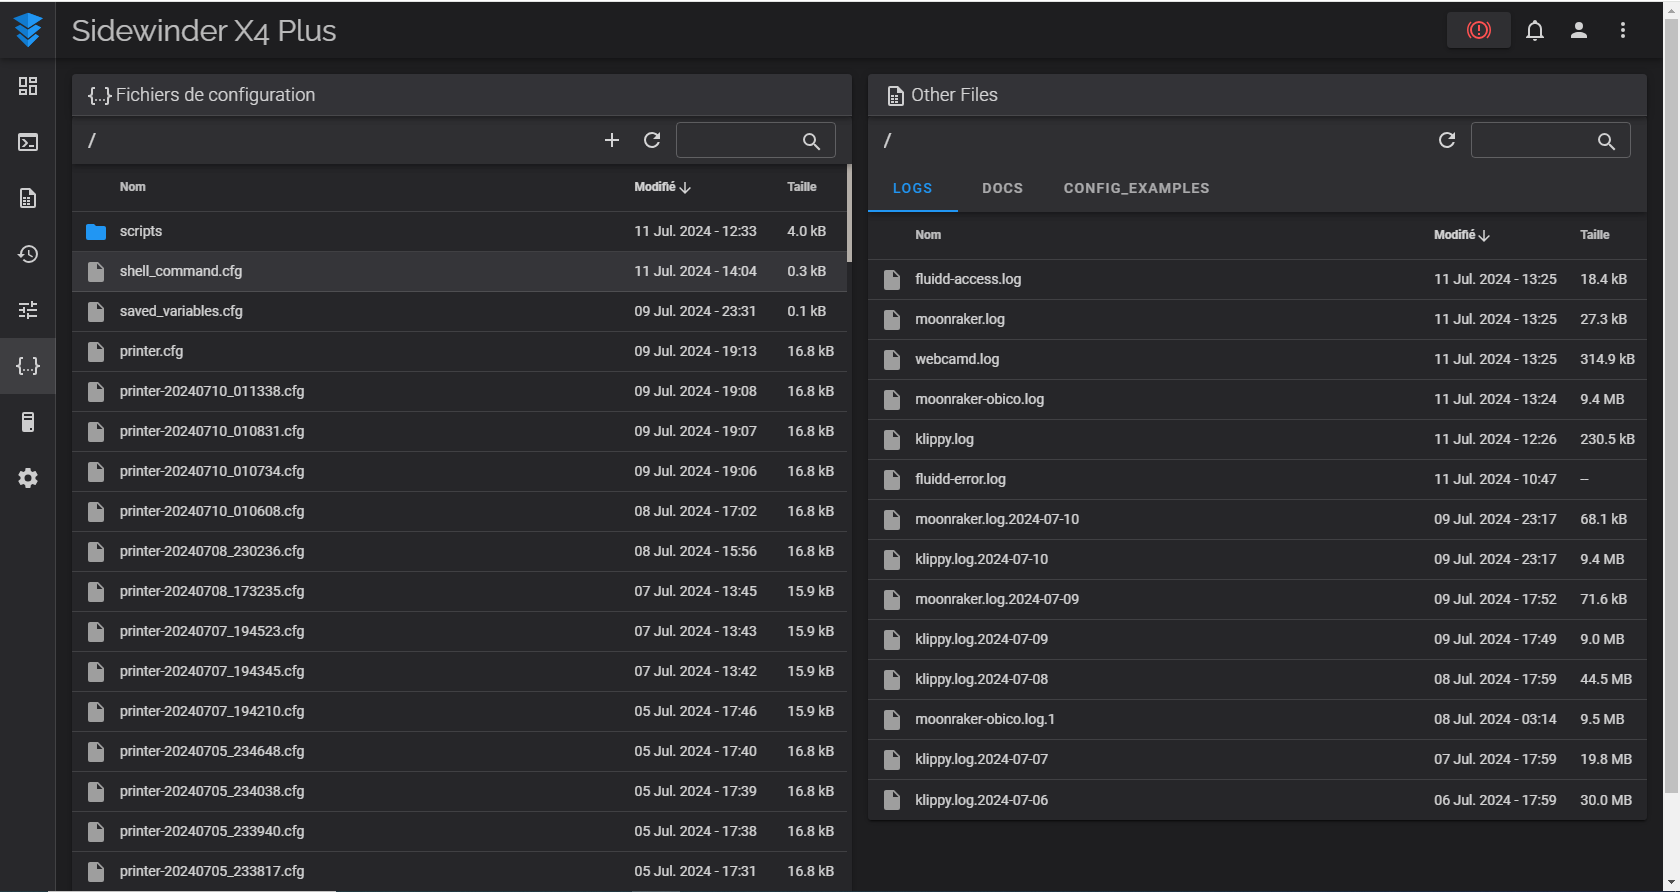Open moonraker.log.2024-07-09
Image resolution: width=1680 pixels, height=892 pixels.
pos(1257,599)
